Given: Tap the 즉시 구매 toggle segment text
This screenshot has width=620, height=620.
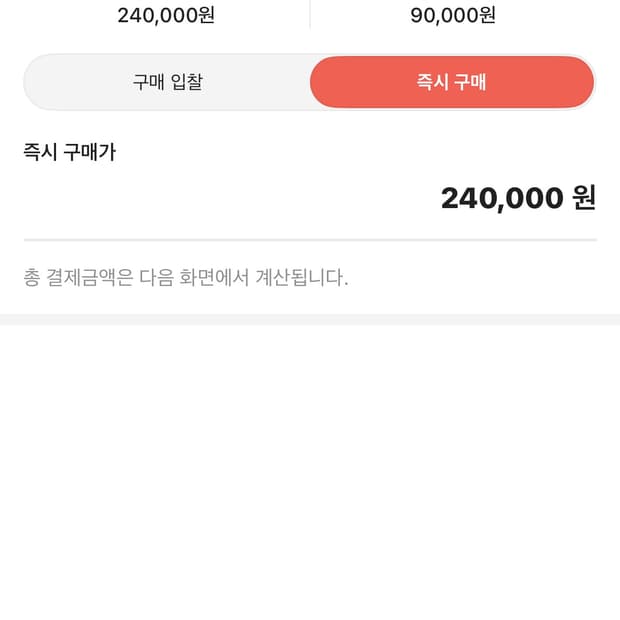Looking at the screenshot, I should pyautogui.click(x=452, y=82).
